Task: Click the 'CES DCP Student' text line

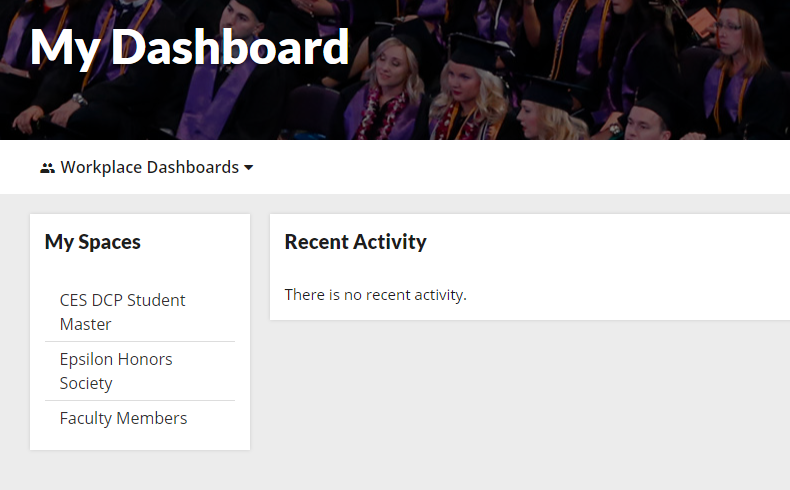Action: click(x=122, y=300)
